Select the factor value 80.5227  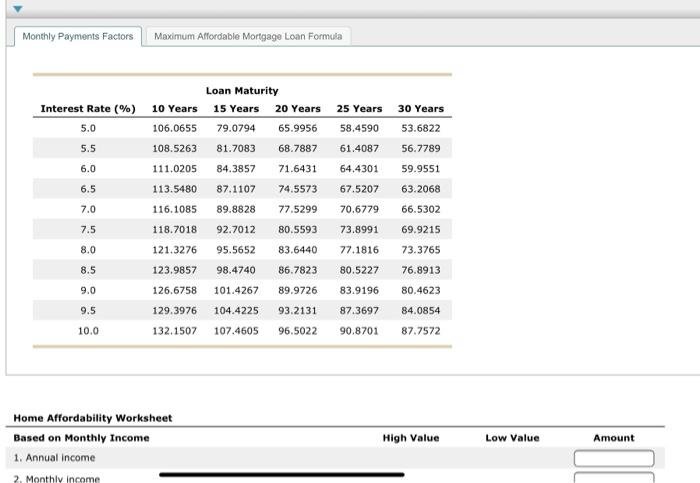coord(359,270)
